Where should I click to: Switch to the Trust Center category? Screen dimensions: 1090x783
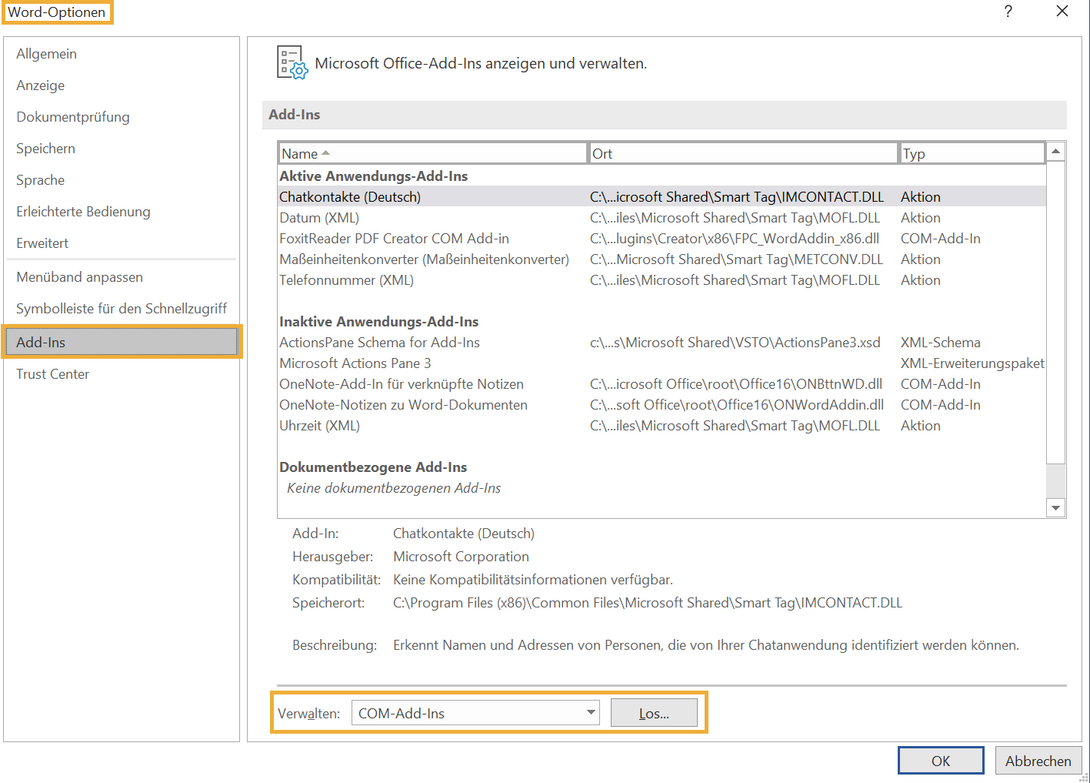[x=53, y=374]
